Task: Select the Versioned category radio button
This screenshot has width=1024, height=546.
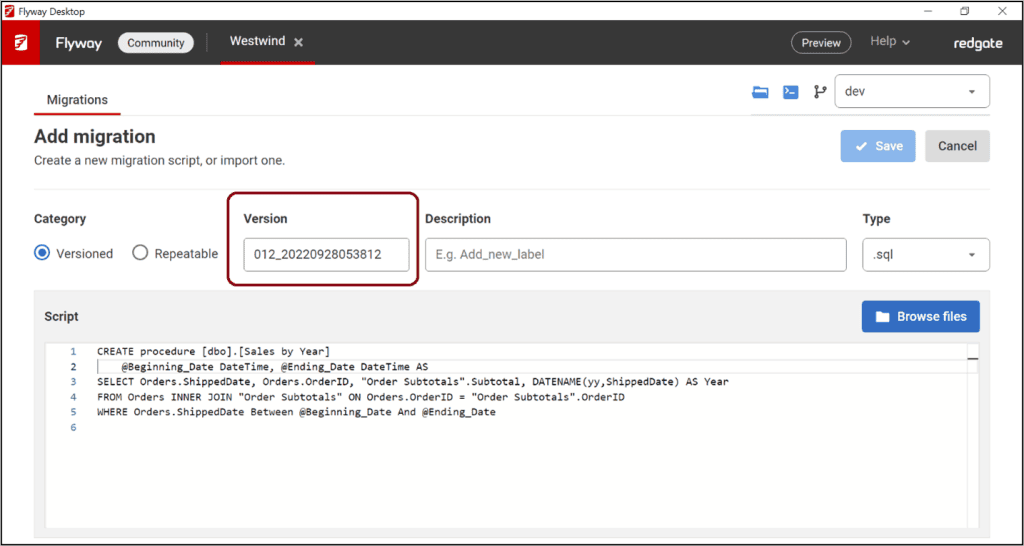Action: [x=42, y=253]
